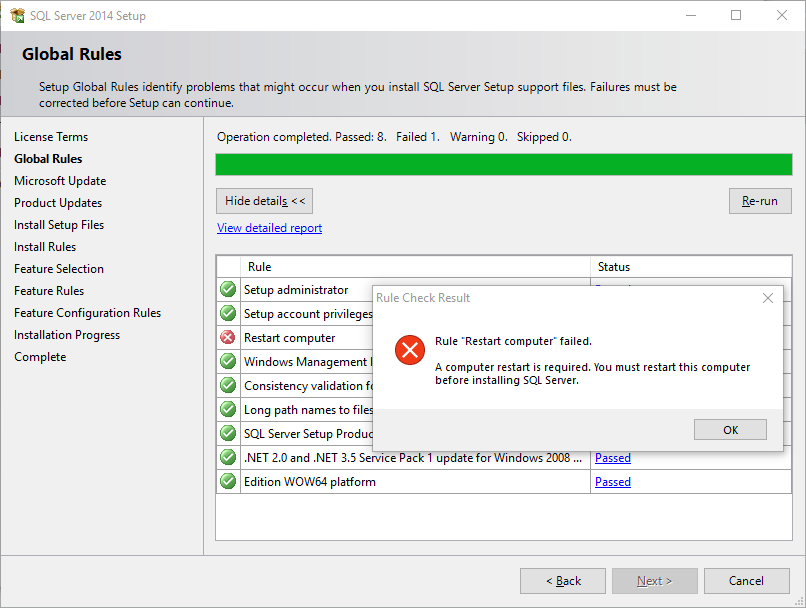Click the Next > button

[654, 581]
